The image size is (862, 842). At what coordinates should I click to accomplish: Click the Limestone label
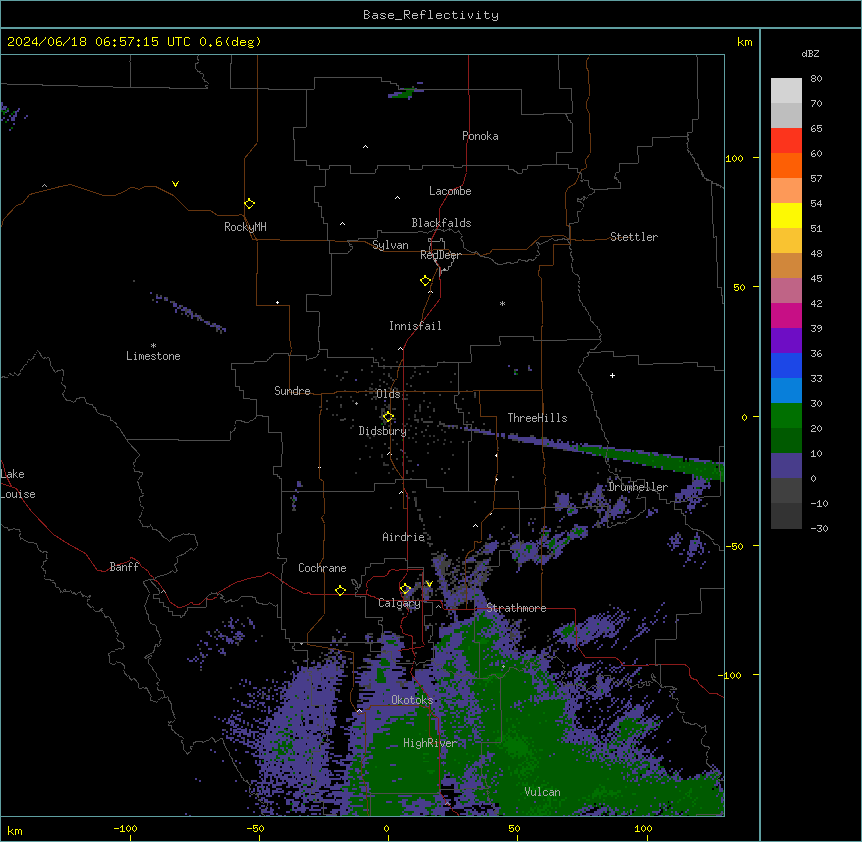point(153,356)
